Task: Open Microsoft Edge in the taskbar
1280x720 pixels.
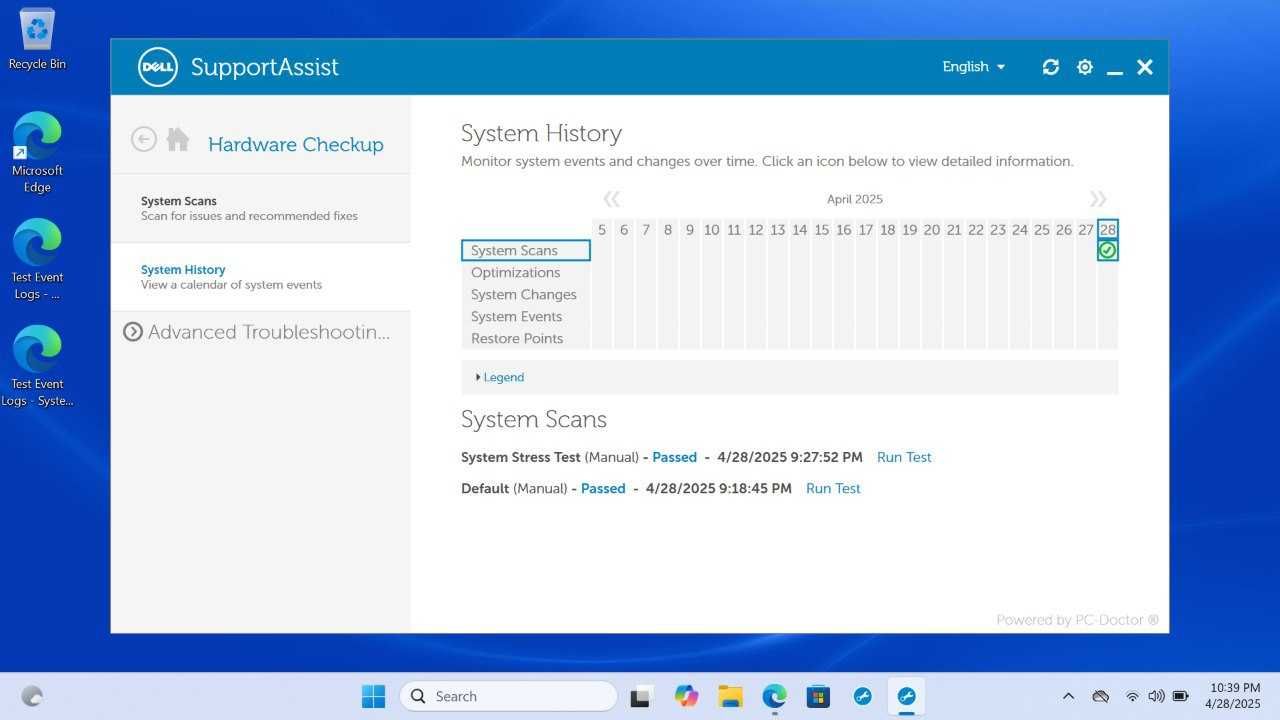Action: [x=774, y=696]
